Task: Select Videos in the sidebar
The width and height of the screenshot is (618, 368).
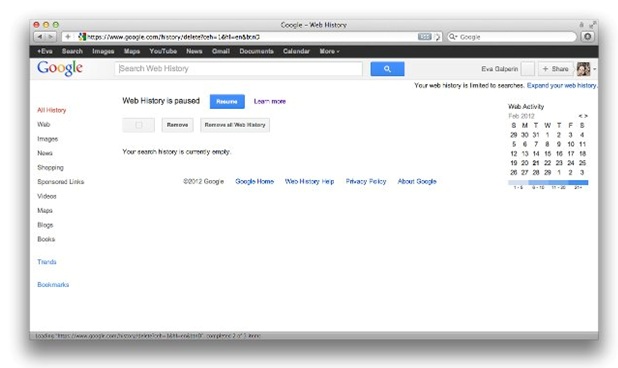Action: click(47, 196)
